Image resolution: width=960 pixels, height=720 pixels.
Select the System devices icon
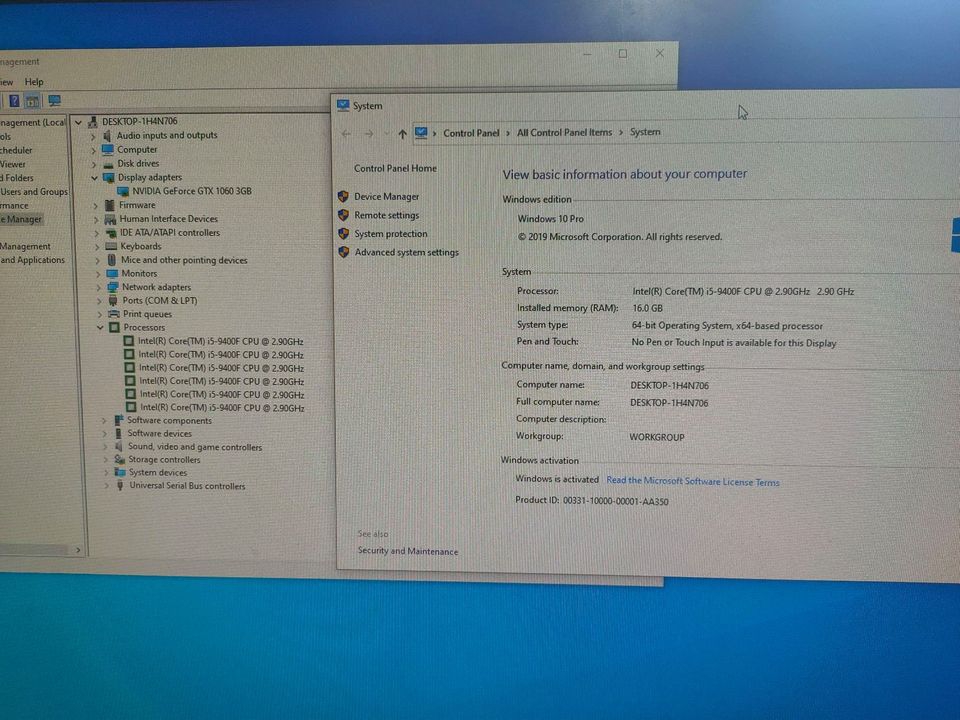120,473
